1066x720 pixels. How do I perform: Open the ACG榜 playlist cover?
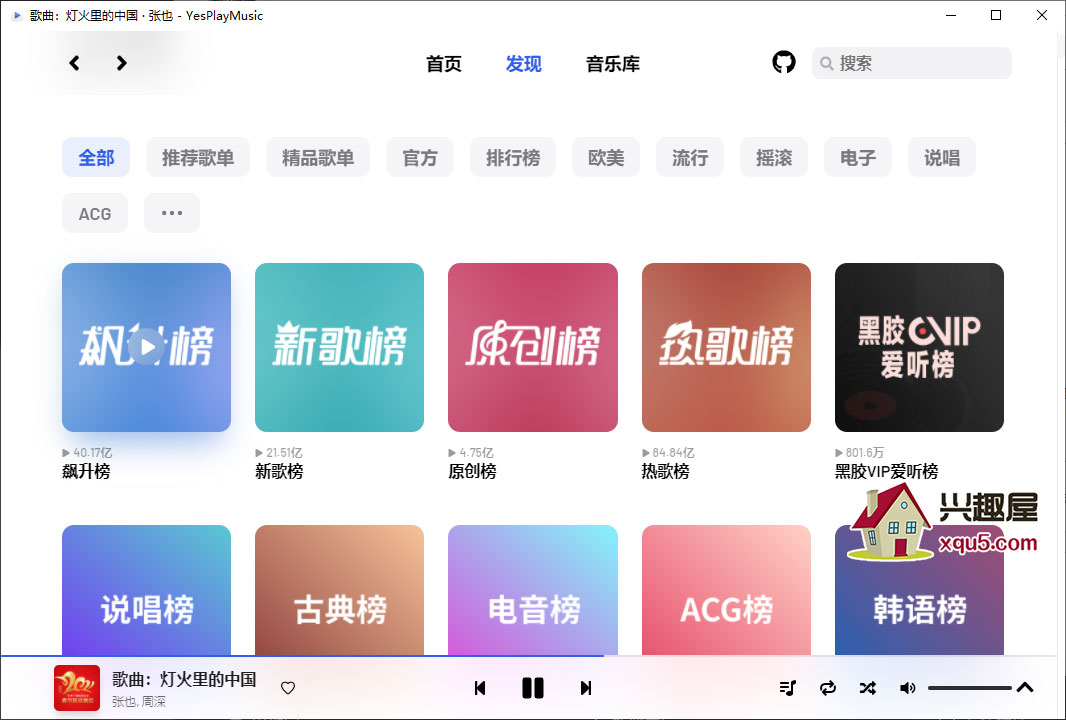726,590
